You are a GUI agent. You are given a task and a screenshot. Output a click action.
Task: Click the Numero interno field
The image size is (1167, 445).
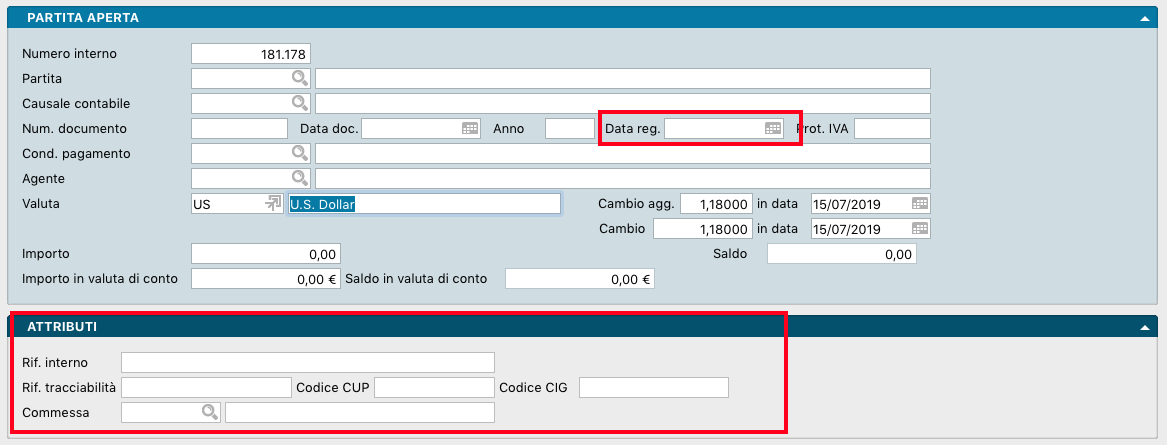tap(250, 53)
